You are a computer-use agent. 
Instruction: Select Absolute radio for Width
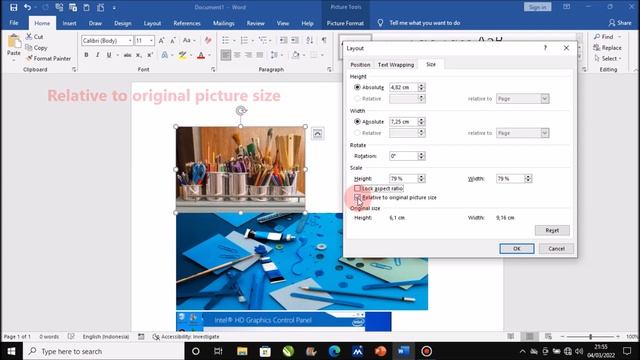point(358,122)
